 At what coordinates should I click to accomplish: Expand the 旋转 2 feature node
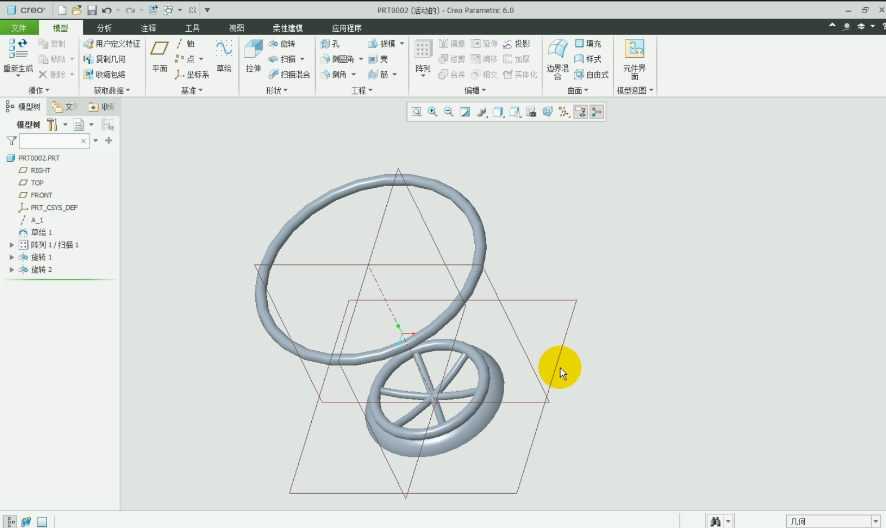[x=12, y=270]
